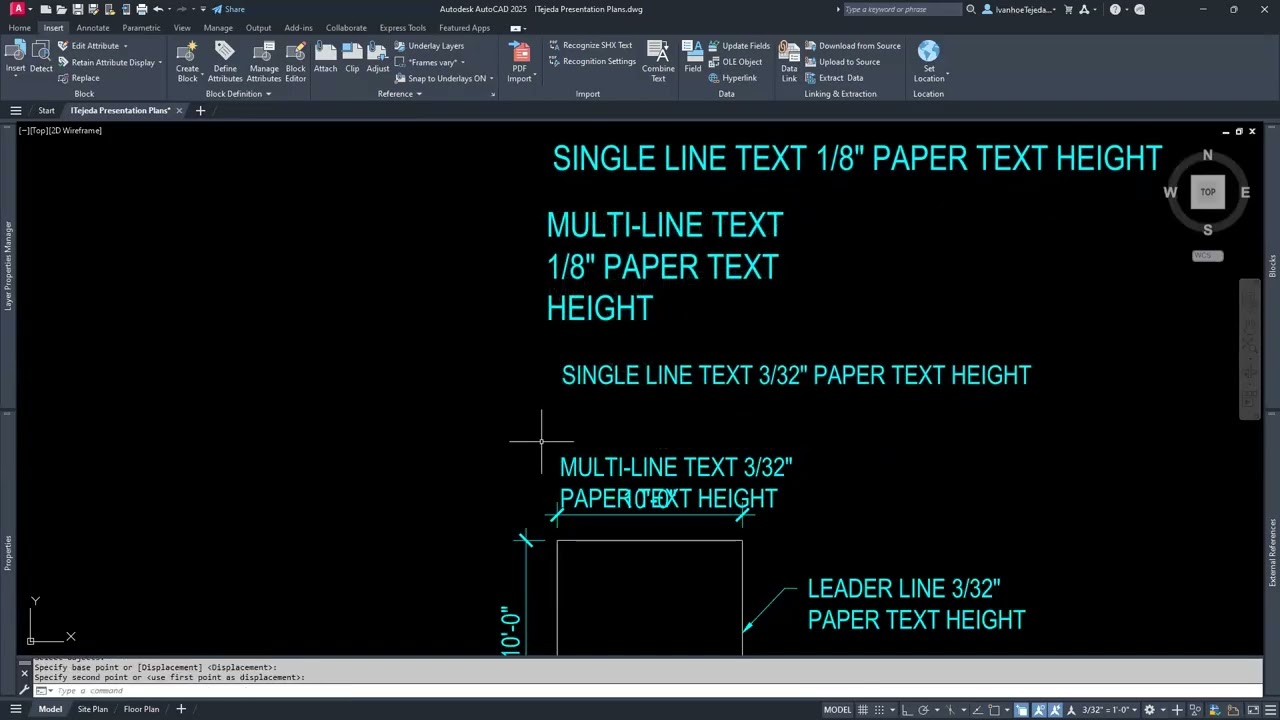The width and height of the screenshot is (1280, 720).
Task: Click the Share button
Action: click(228, 9)
